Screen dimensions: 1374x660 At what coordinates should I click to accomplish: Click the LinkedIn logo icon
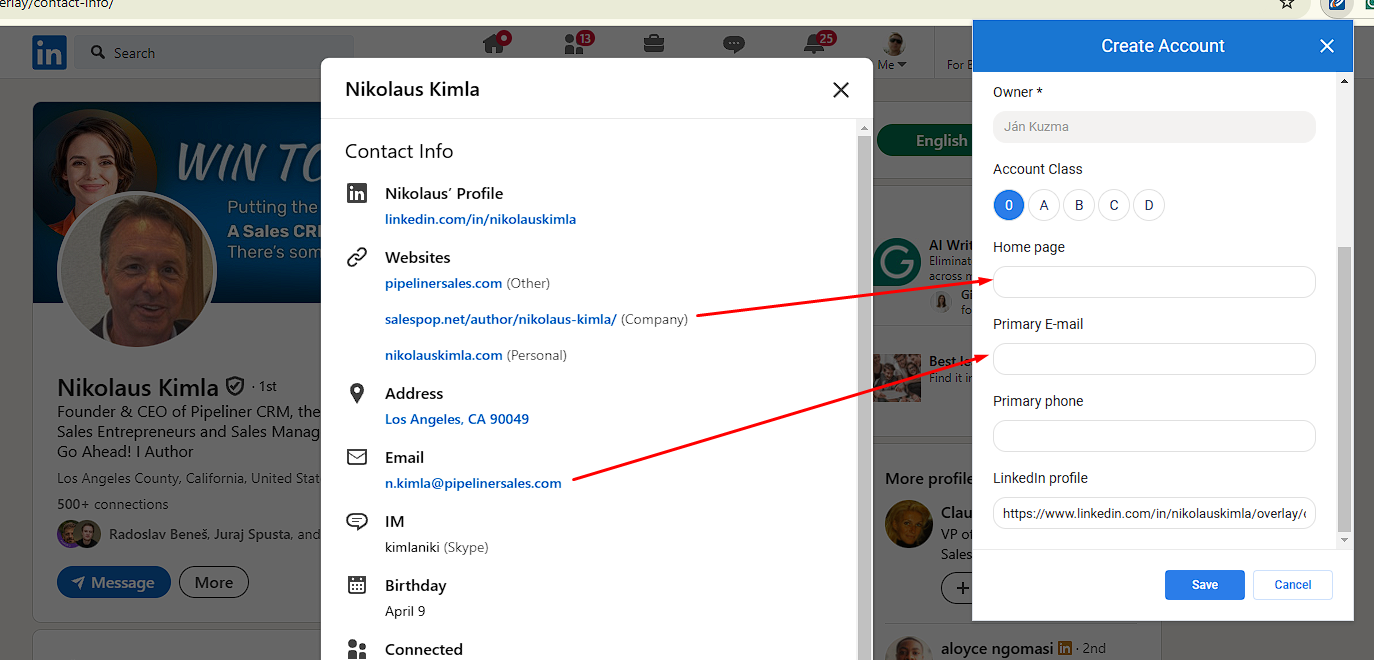pos(49,52)
